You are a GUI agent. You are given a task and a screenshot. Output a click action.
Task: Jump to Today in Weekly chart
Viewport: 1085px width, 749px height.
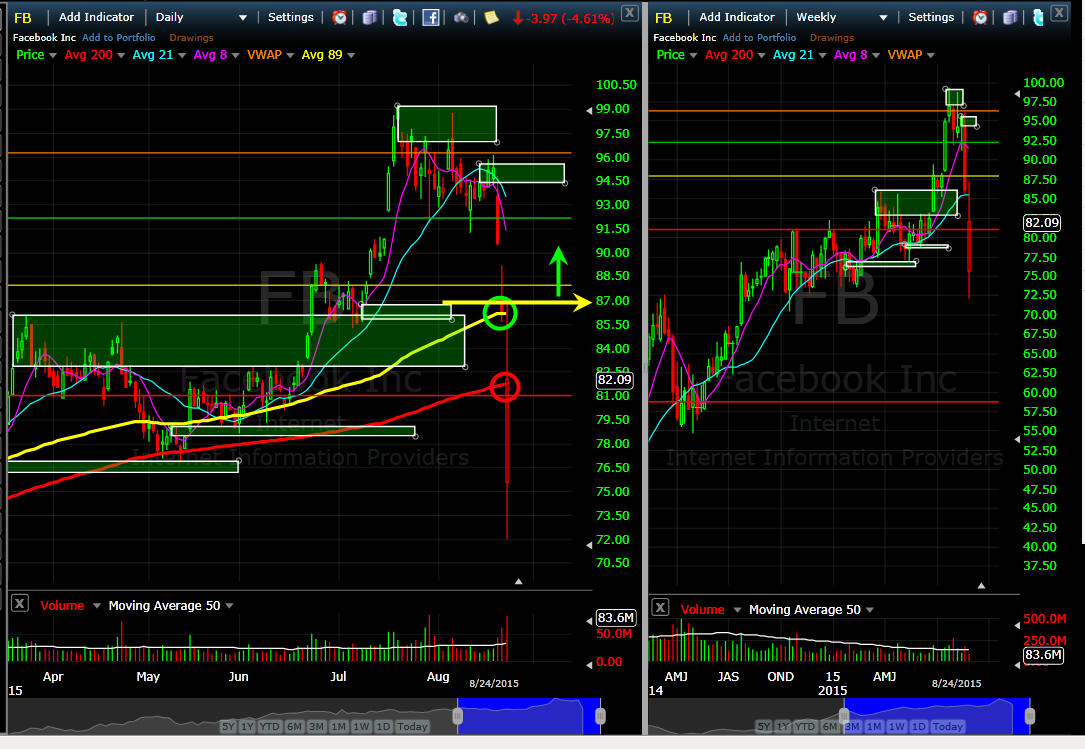tap(947, 727)
